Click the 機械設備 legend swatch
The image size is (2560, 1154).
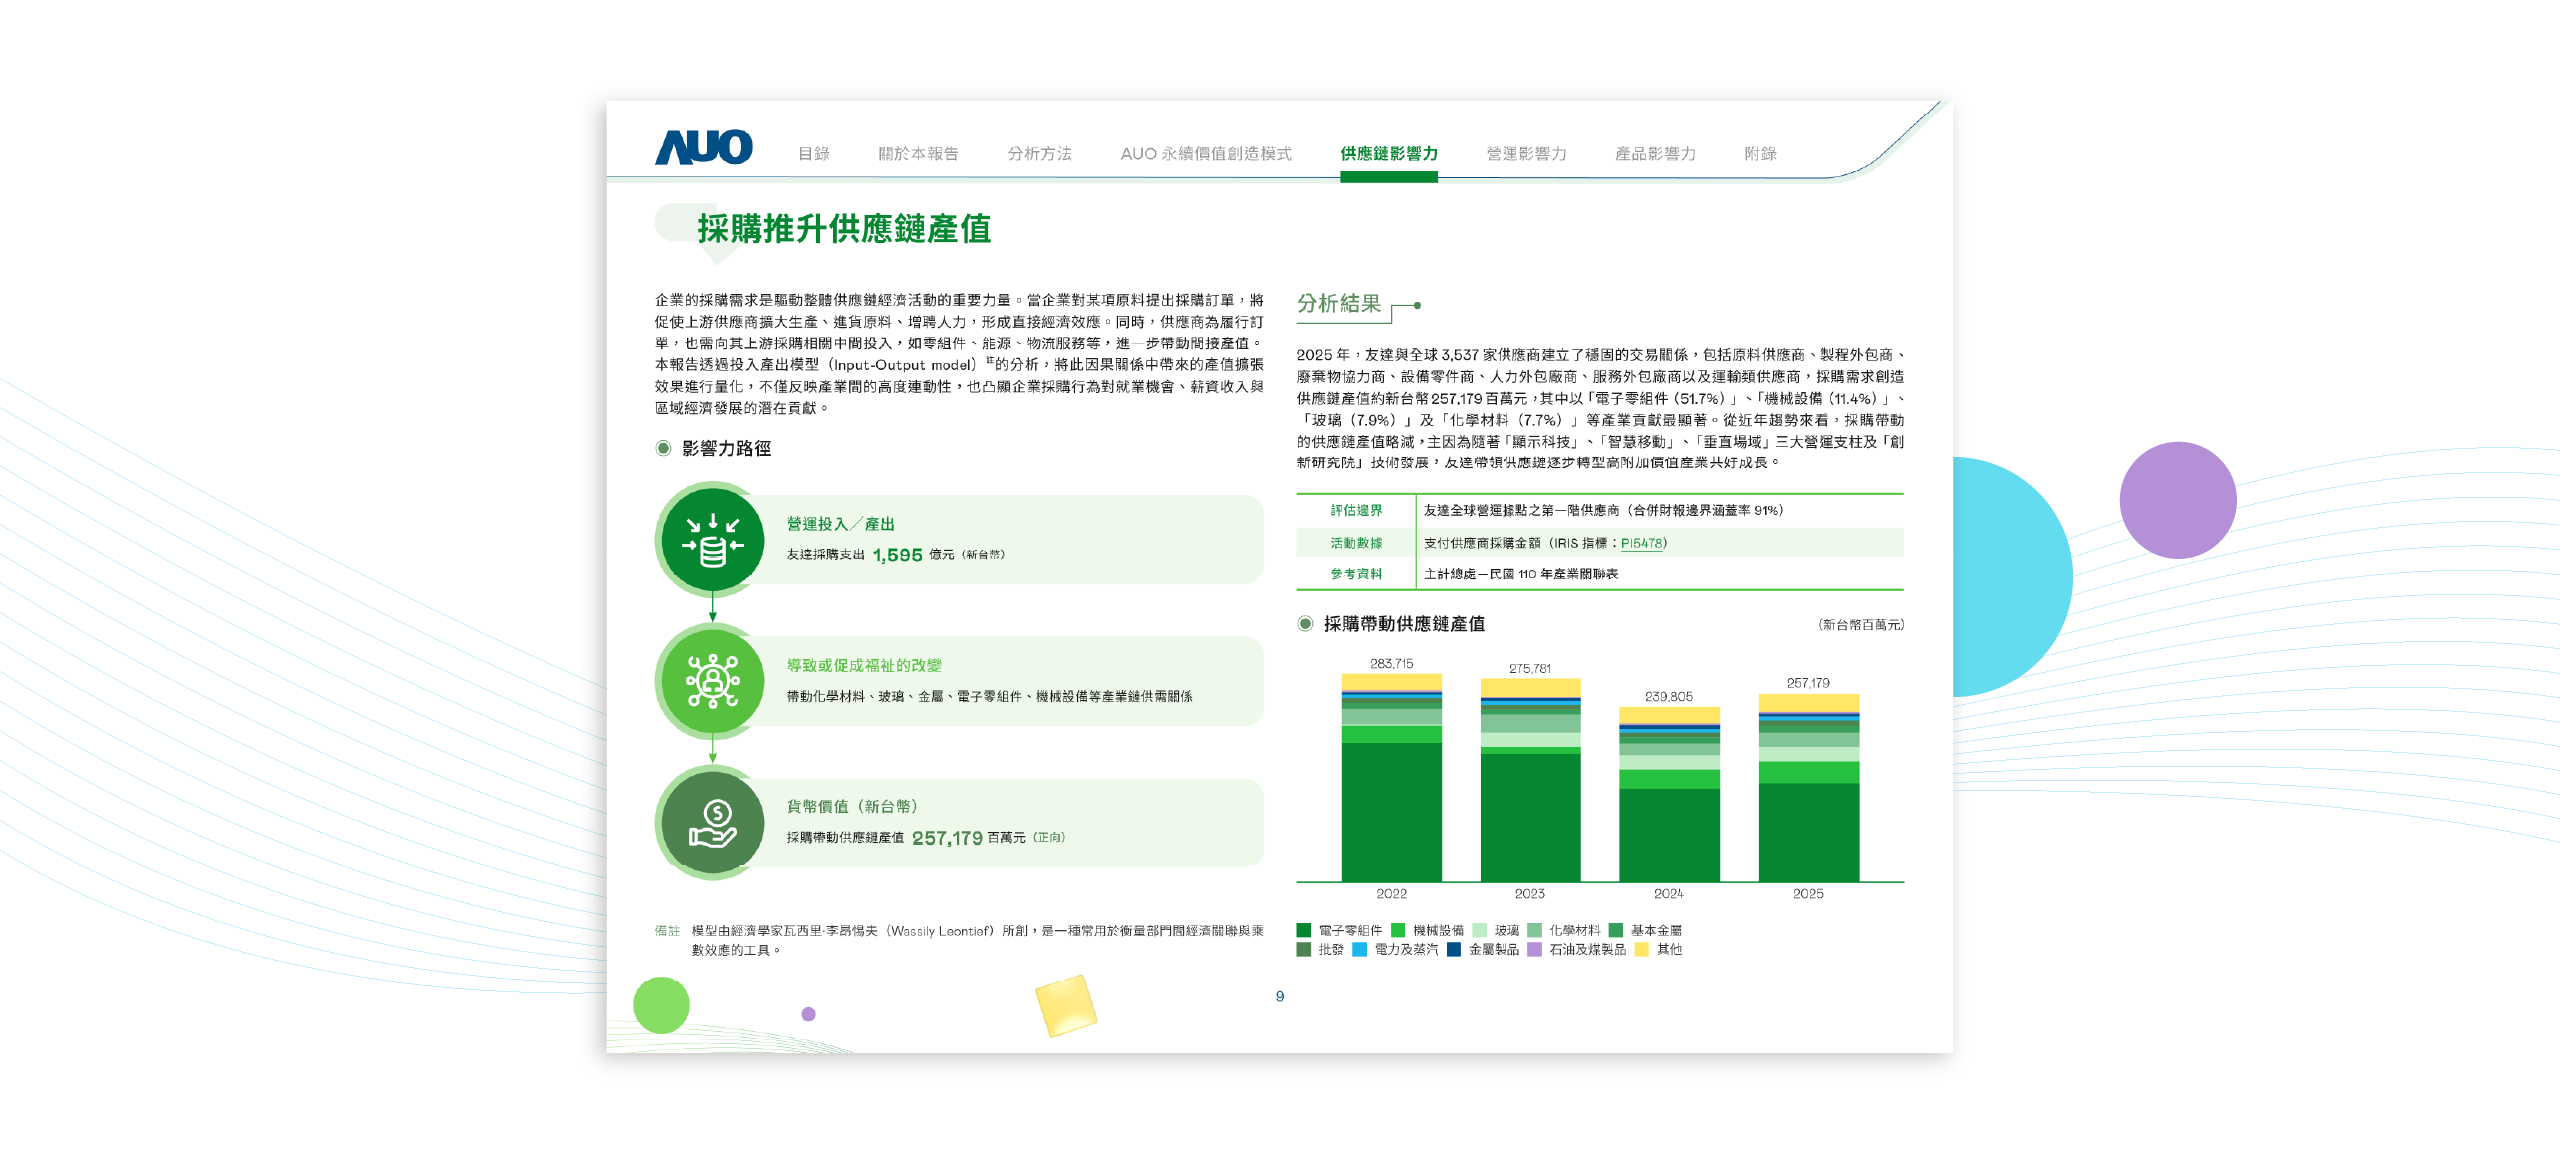point(1398,930)
